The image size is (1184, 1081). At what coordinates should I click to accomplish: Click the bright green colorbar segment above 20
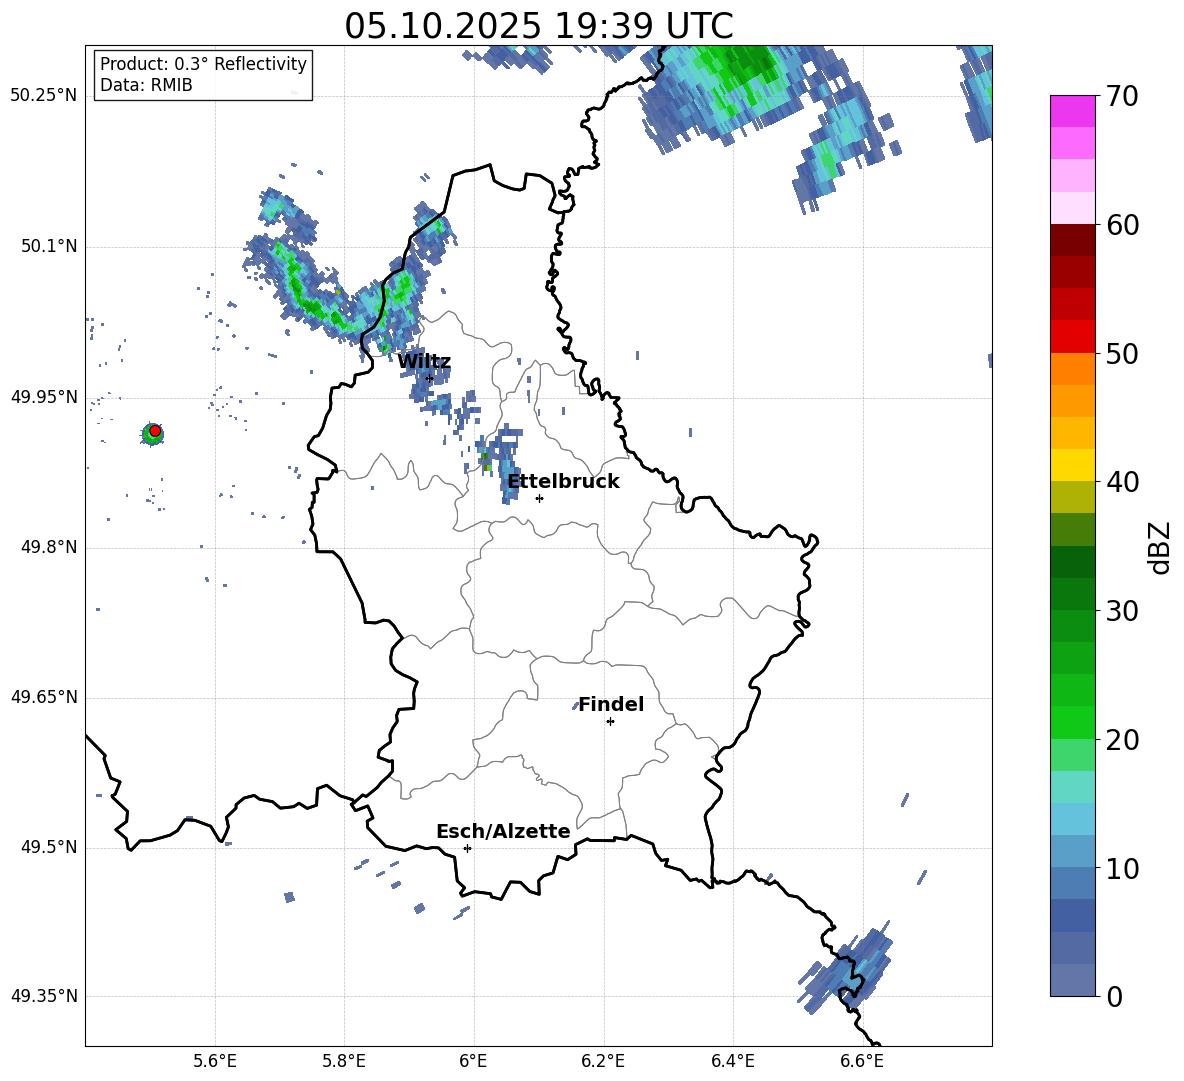[1072, 722]
